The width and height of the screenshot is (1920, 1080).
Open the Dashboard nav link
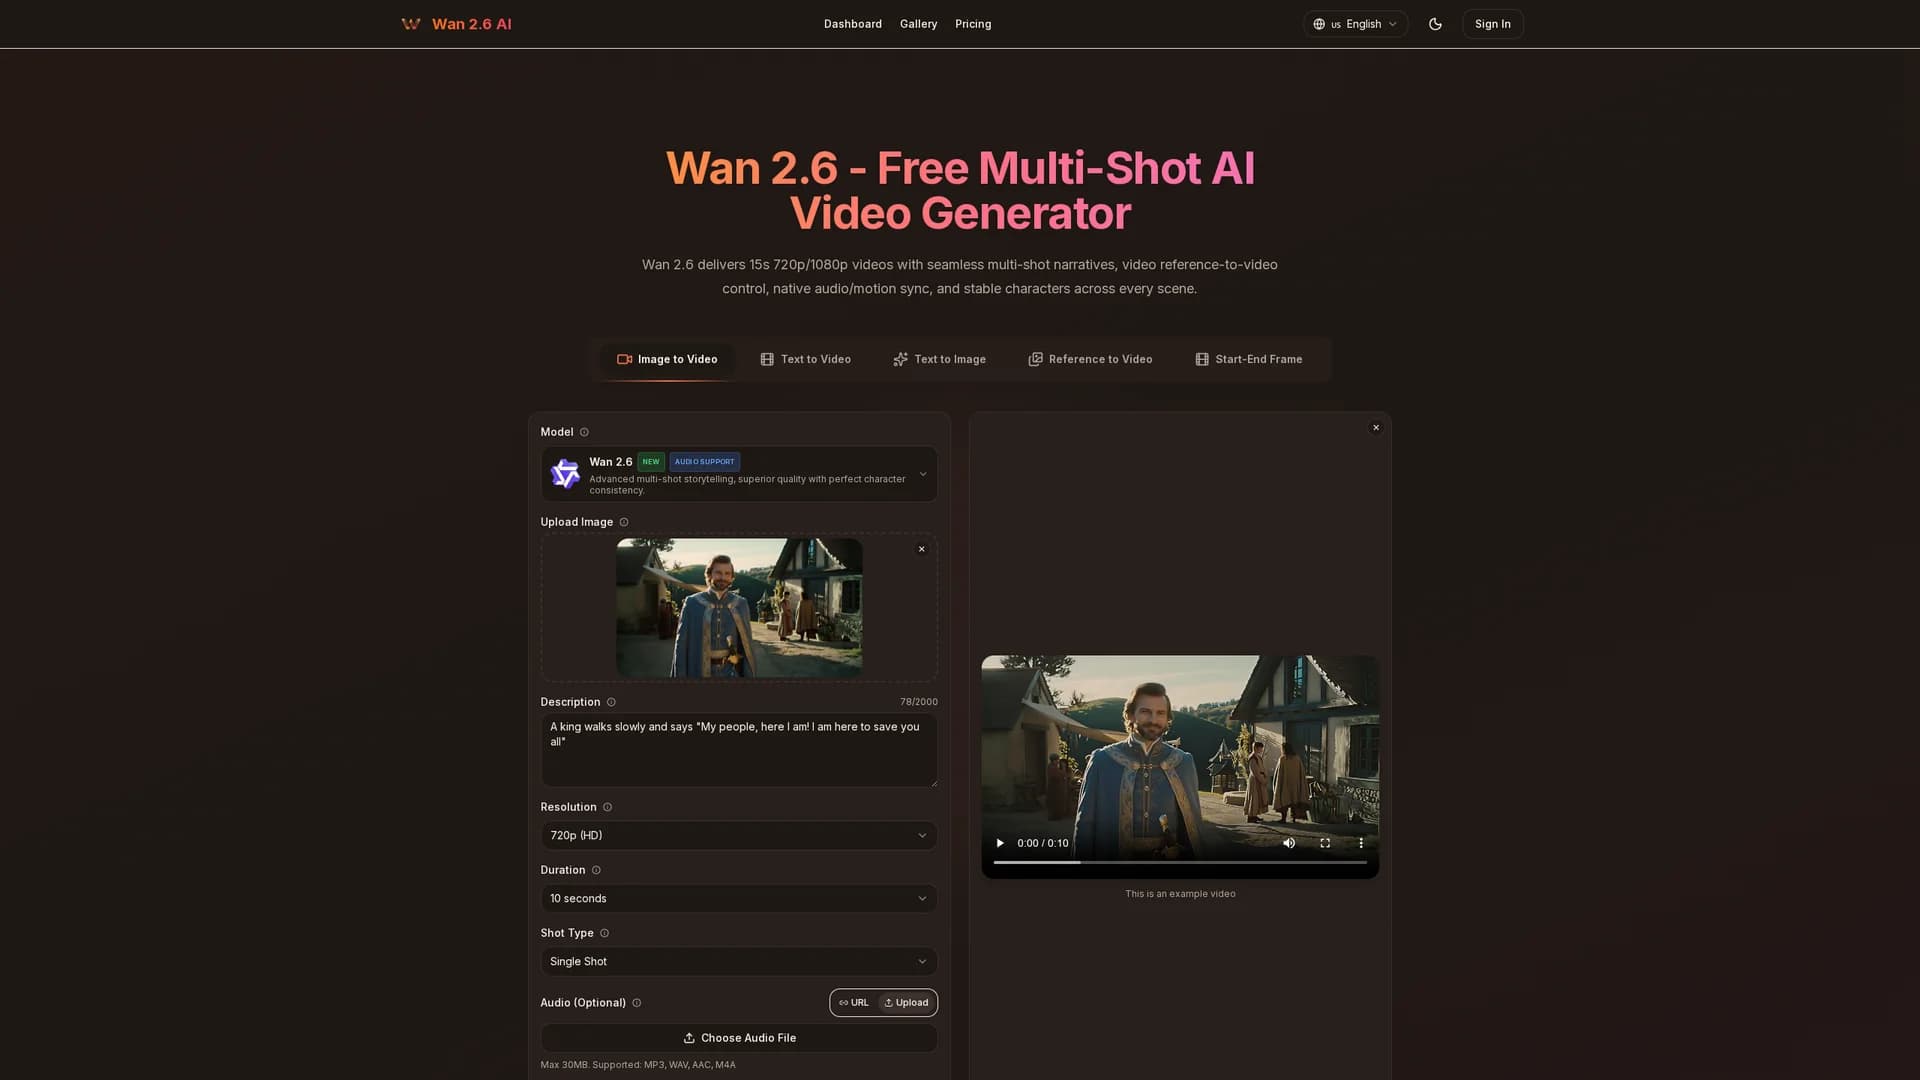coord(852,24)
